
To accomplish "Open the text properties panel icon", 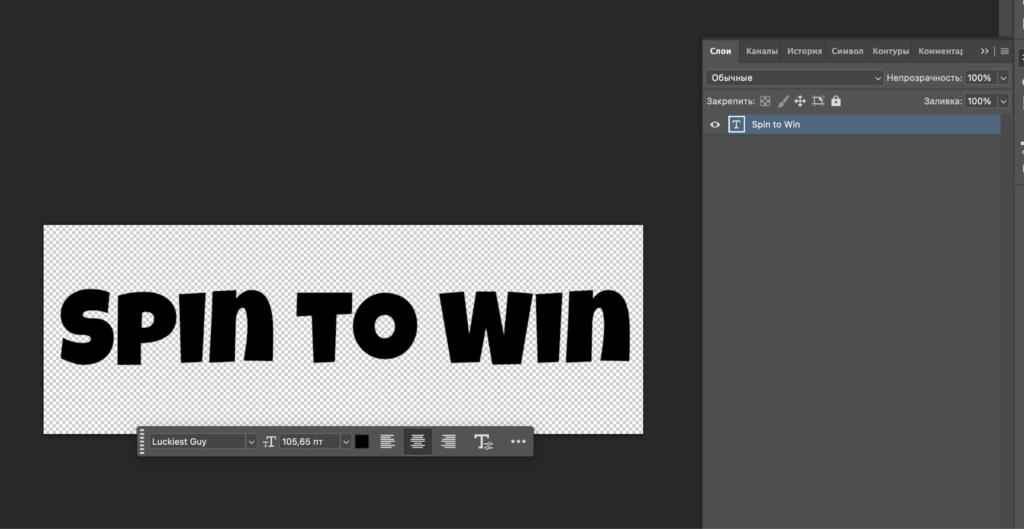I will click(x=483, y=441).
